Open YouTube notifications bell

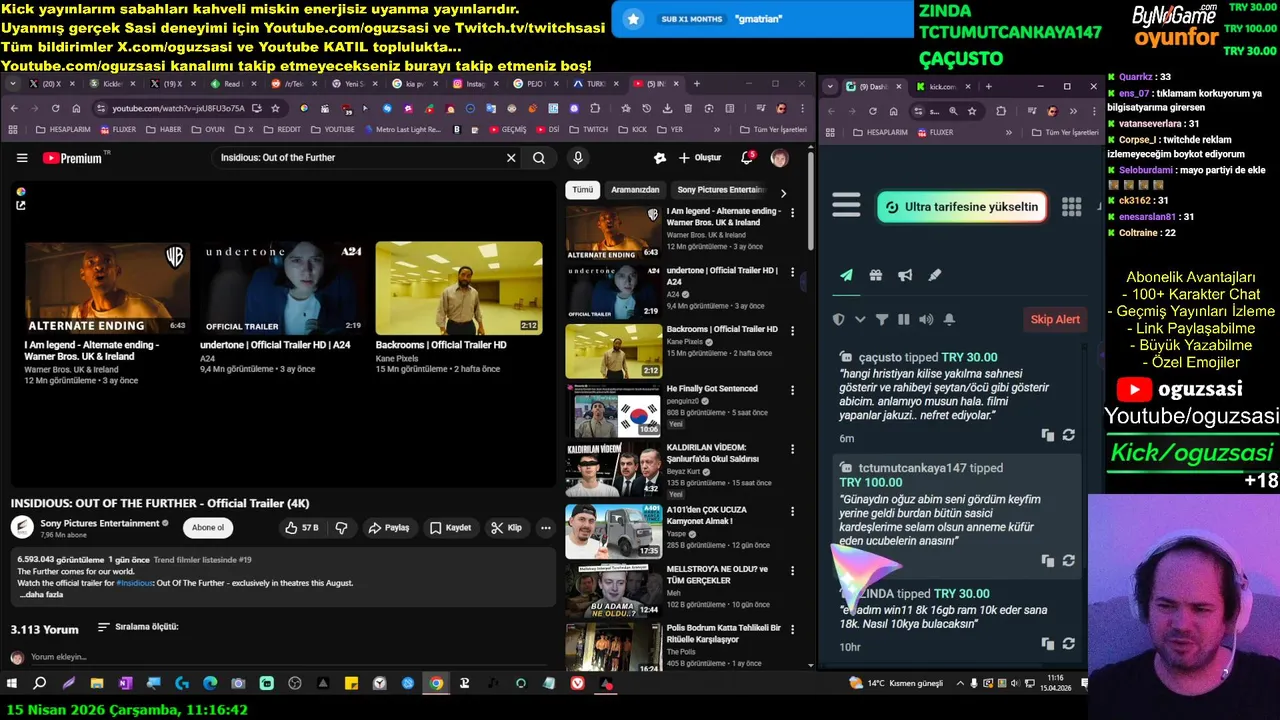[747, 158]
